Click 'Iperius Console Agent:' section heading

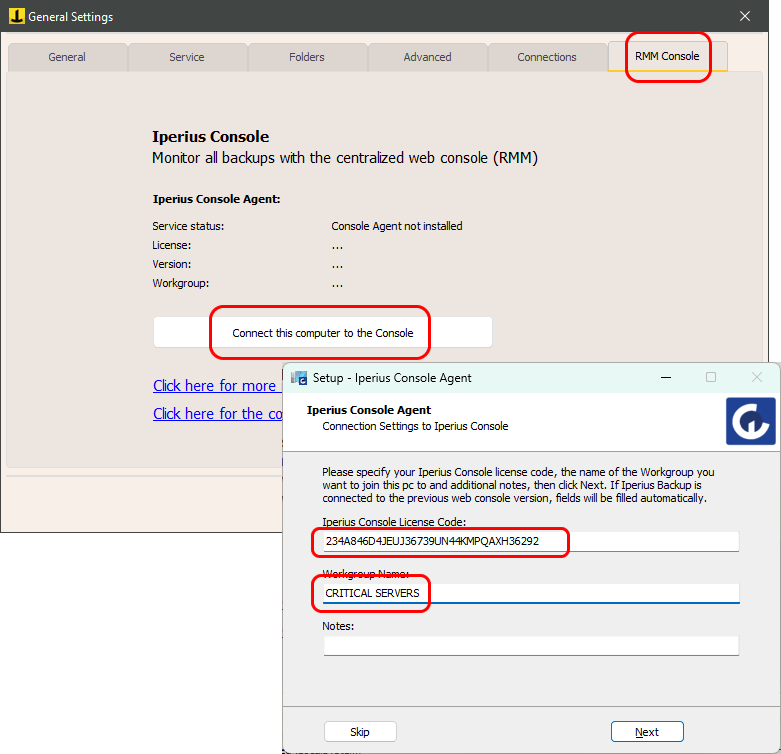217,199
